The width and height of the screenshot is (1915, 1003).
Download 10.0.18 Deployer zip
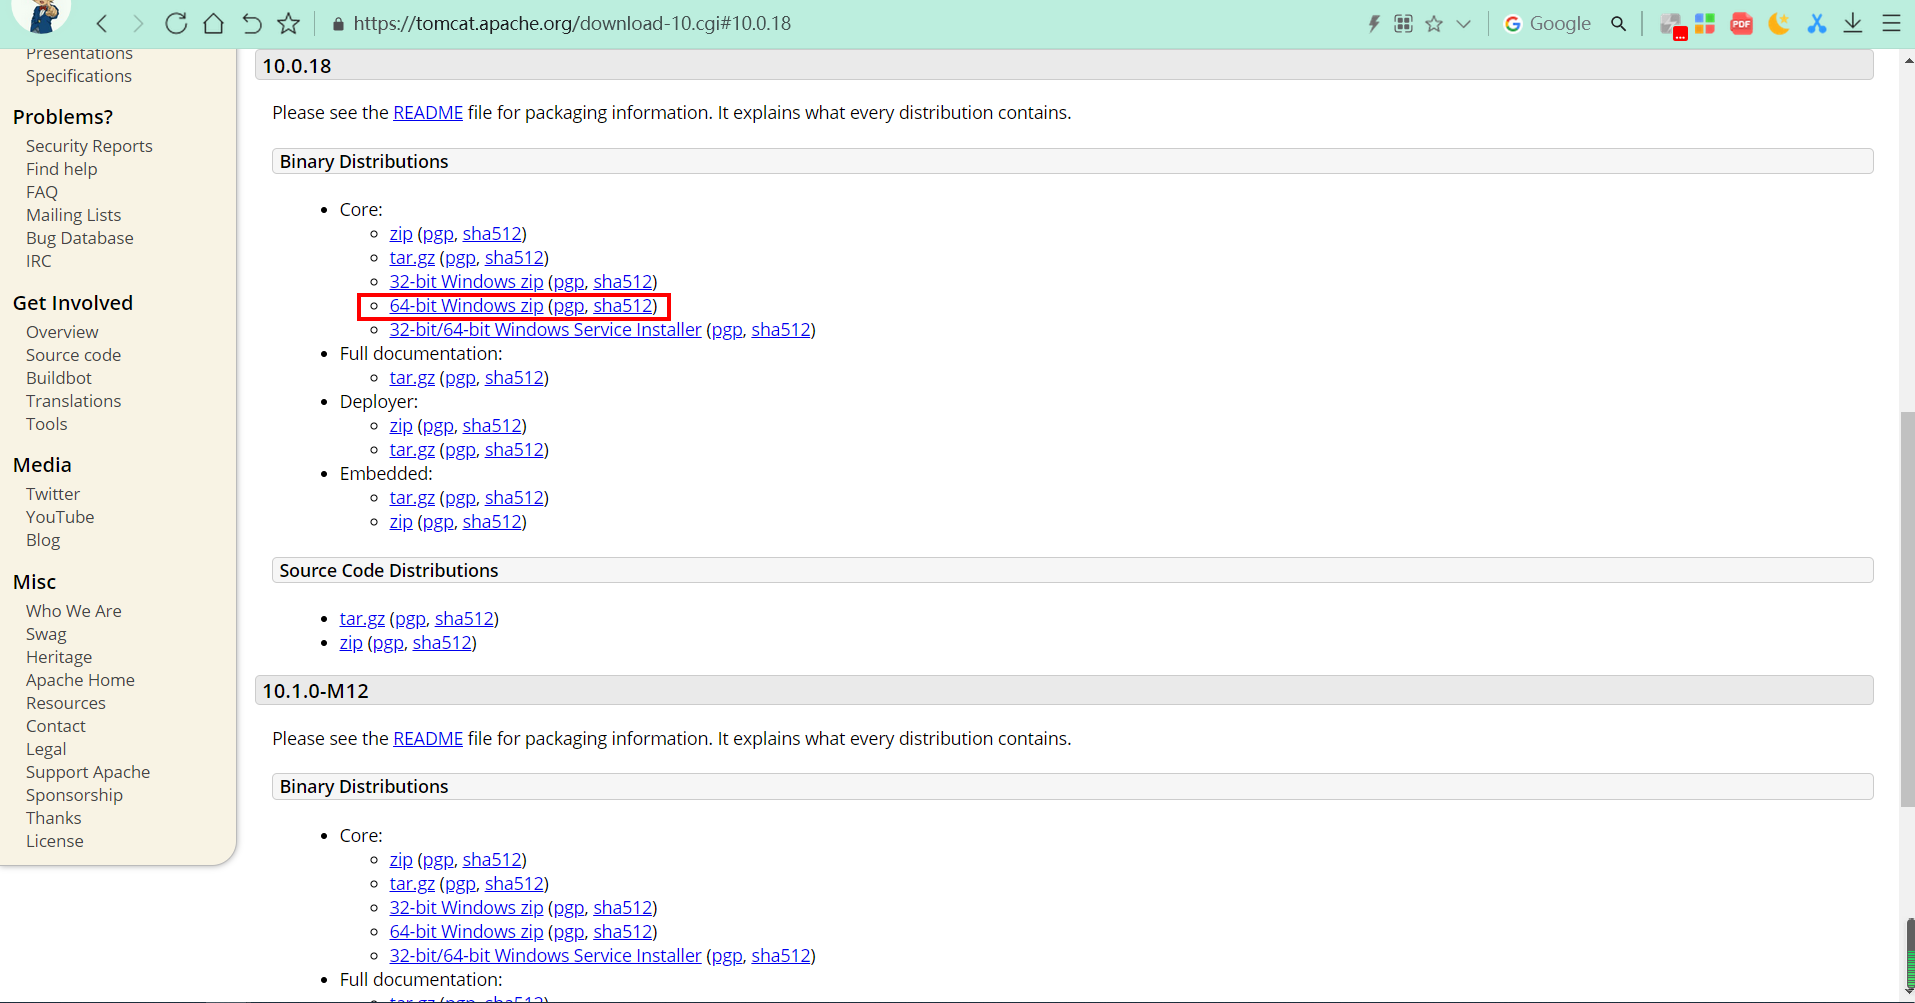(401, 426)
